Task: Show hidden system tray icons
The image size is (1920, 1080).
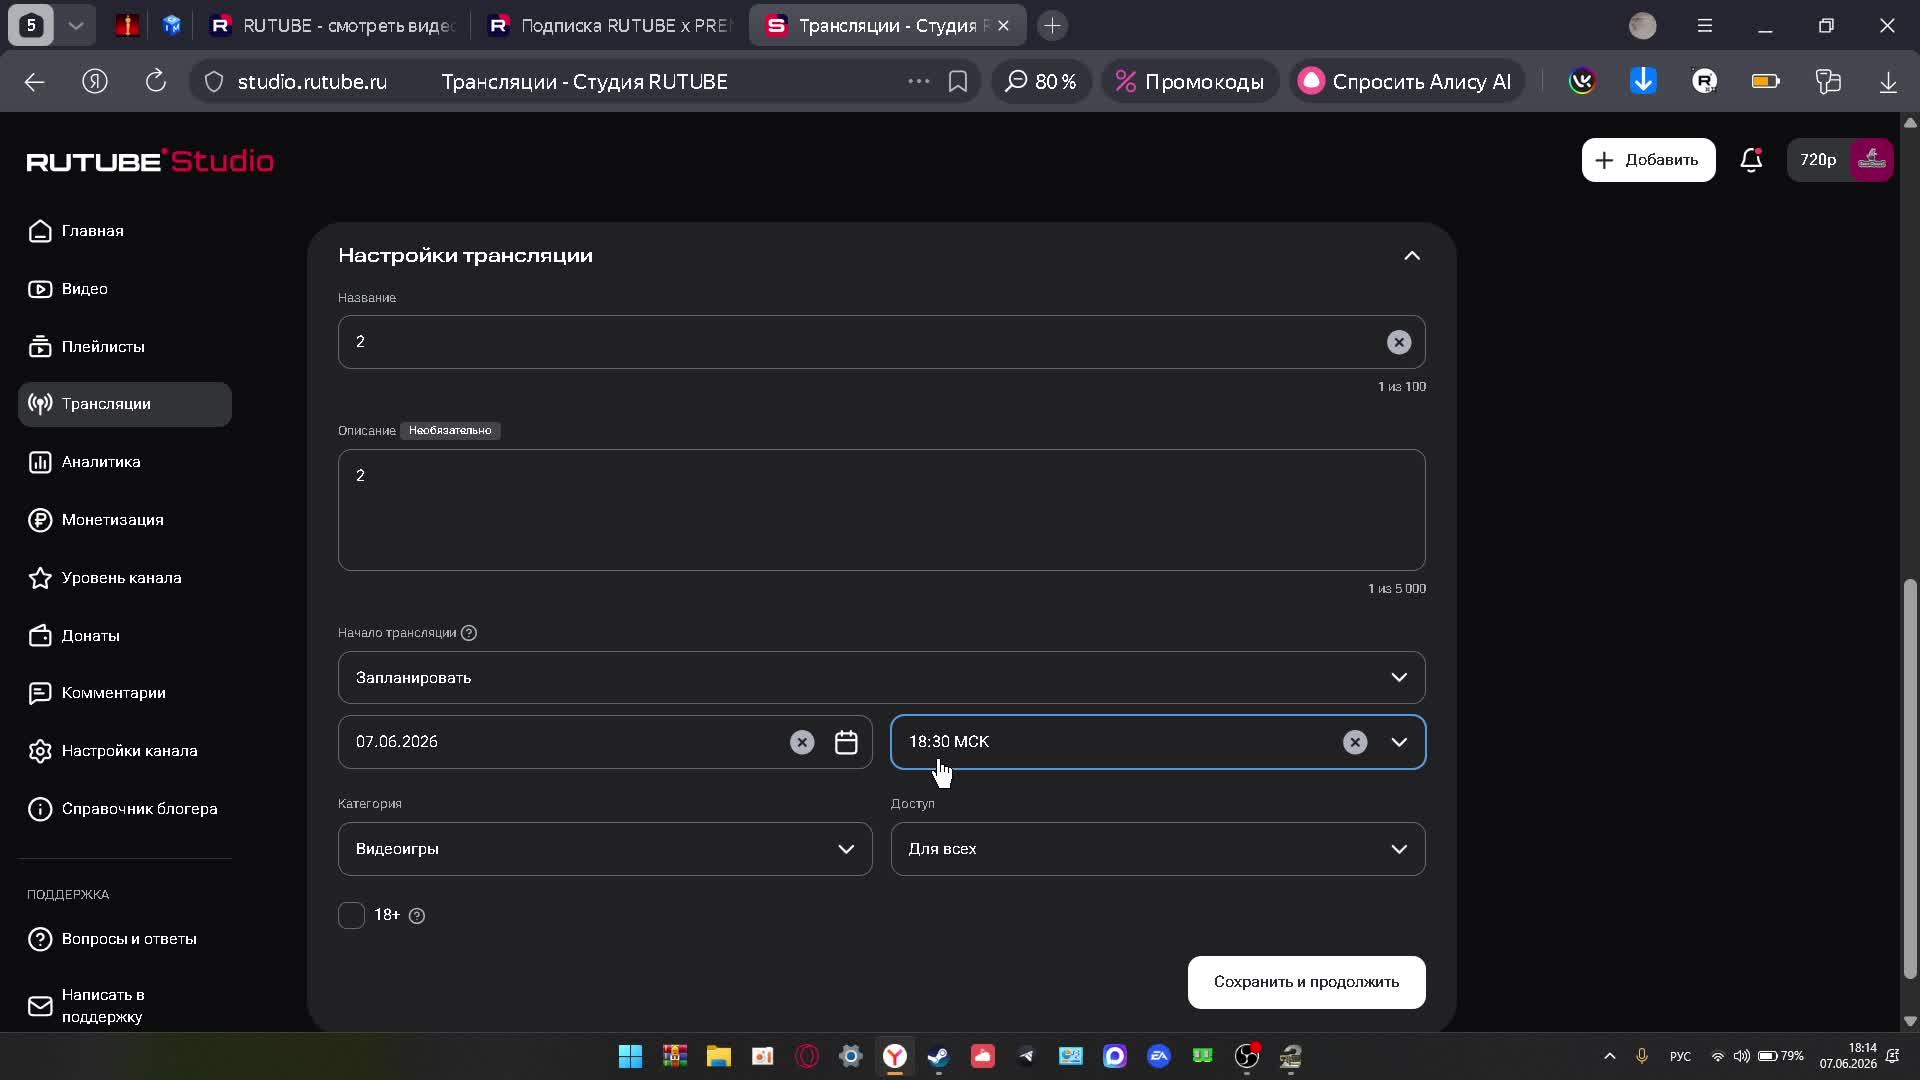Action: (1609, 1056)
